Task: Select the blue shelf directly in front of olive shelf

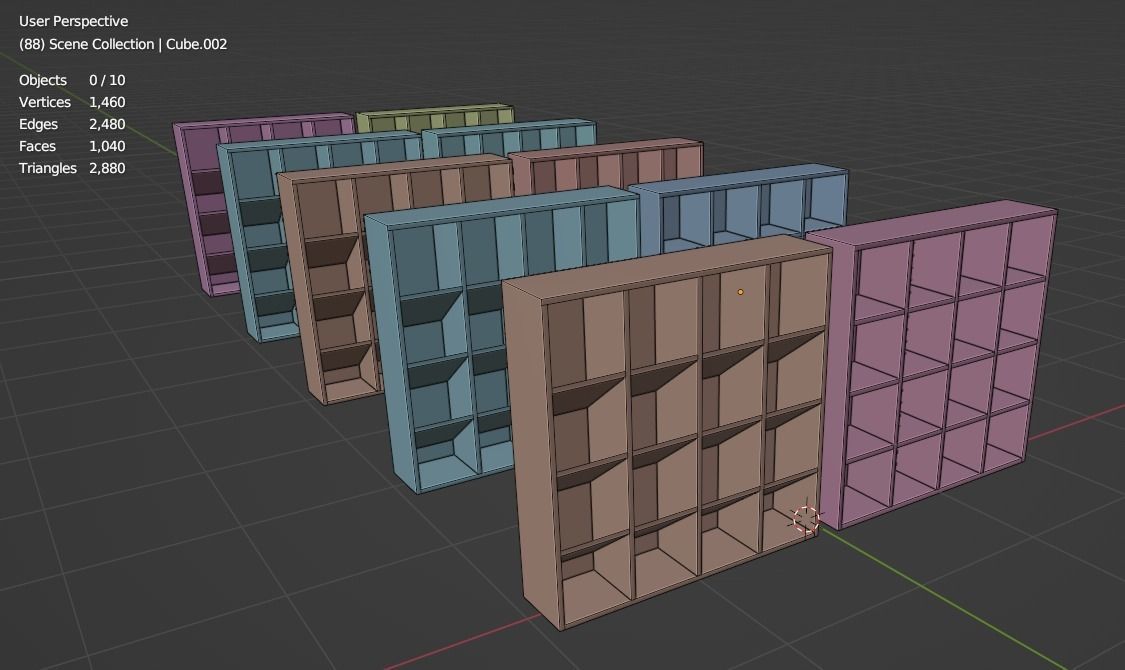Action: 509,136
